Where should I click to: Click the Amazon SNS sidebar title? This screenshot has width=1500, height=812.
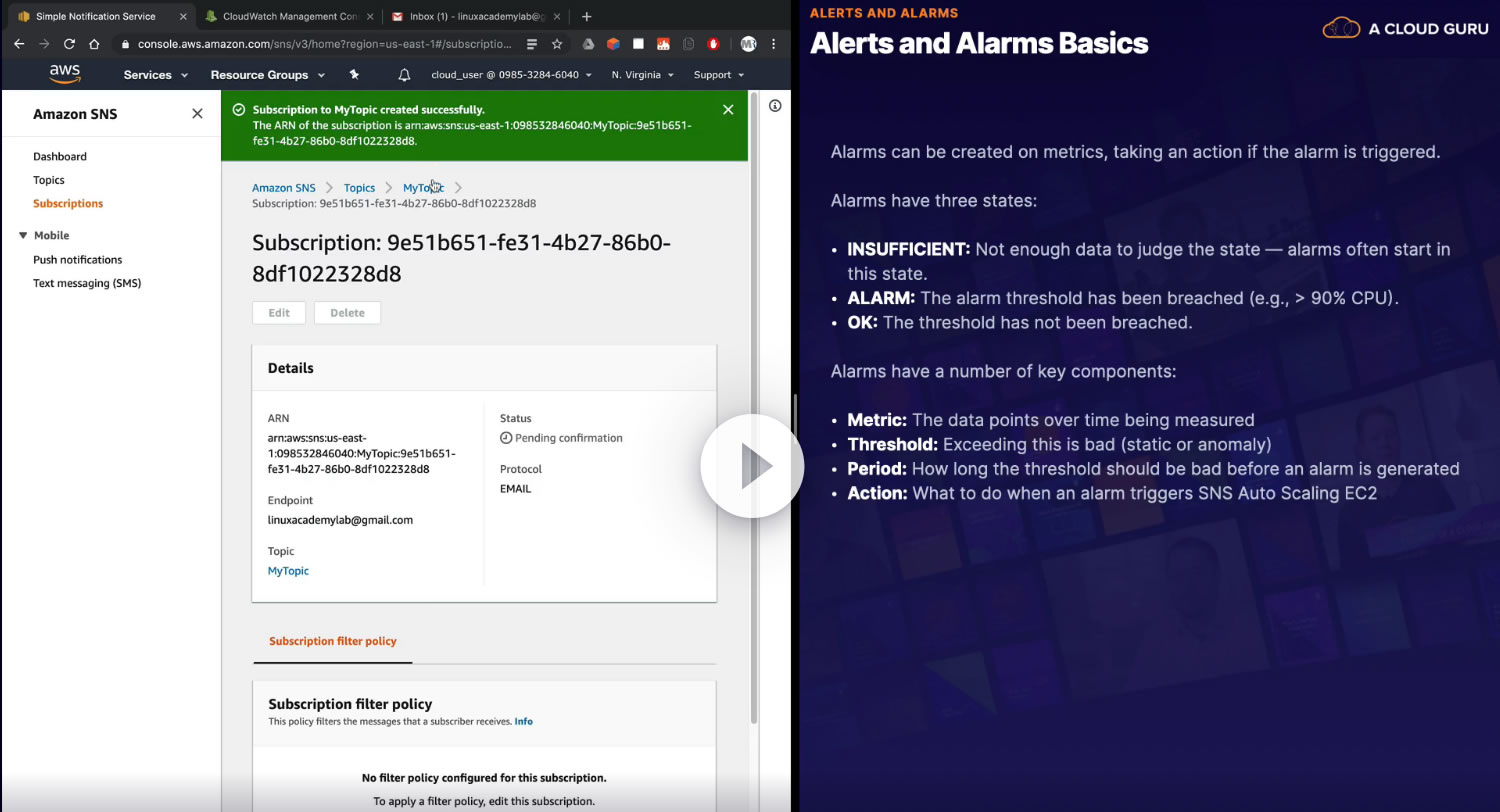point(75,114)
